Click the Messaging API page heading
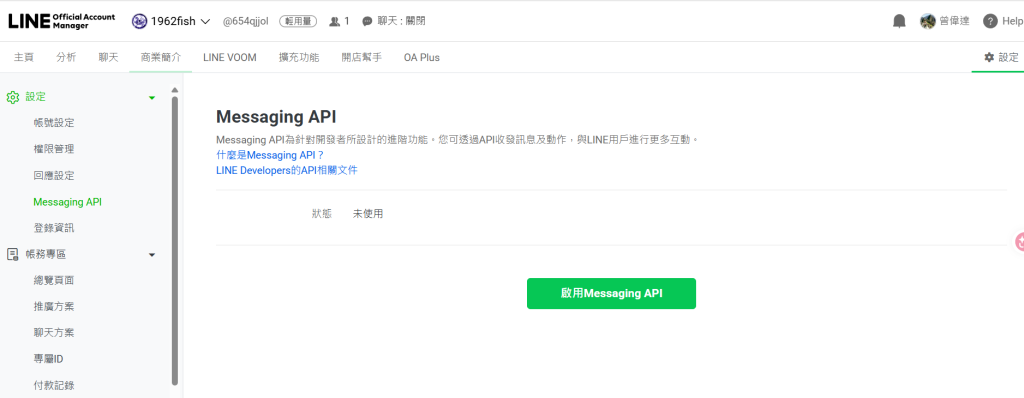The image size is (1024, 398). [x=276, y=117]
